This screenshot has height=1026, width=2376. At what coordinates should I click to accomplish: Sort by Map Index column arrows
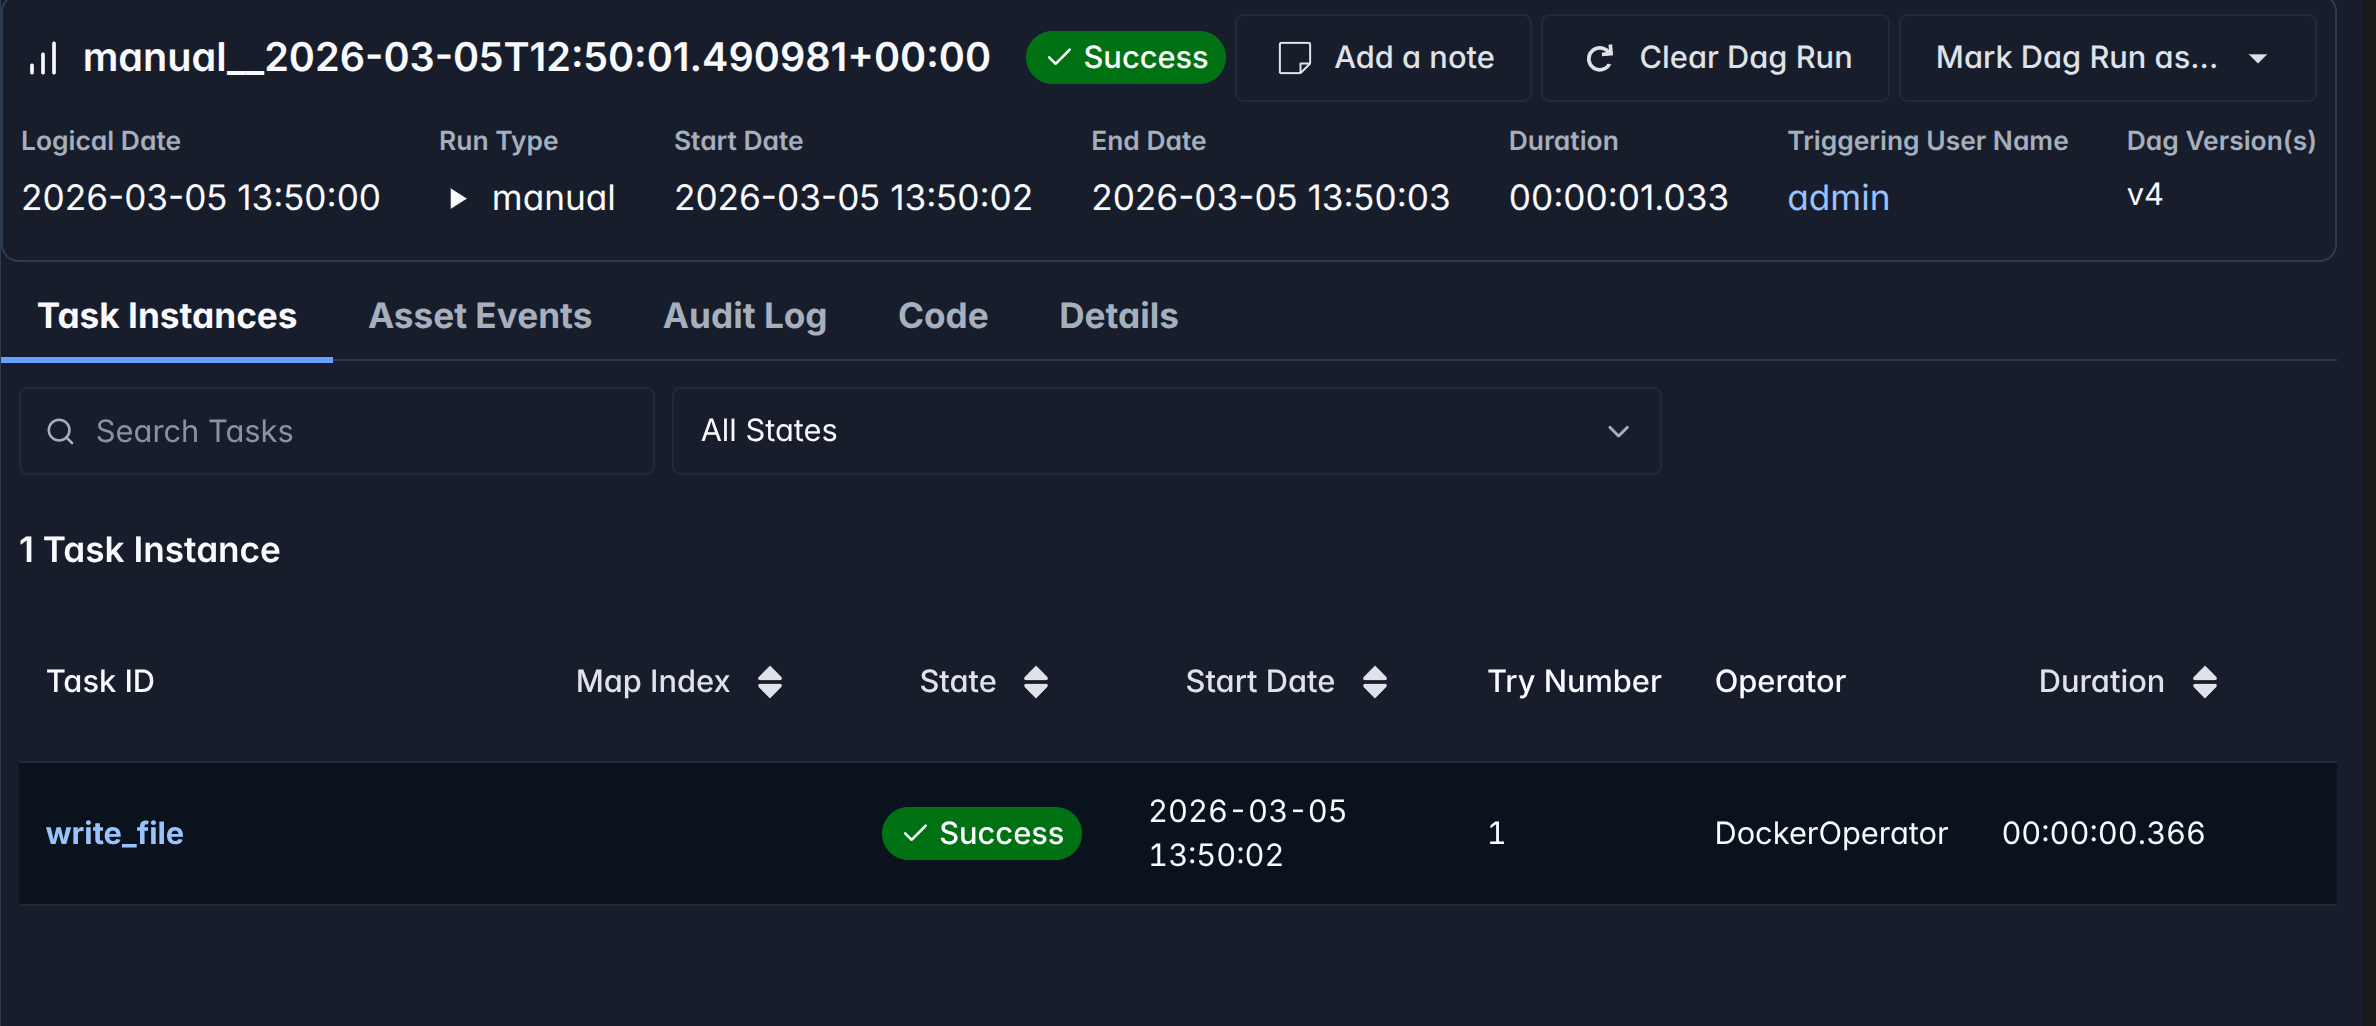[769, 682]
